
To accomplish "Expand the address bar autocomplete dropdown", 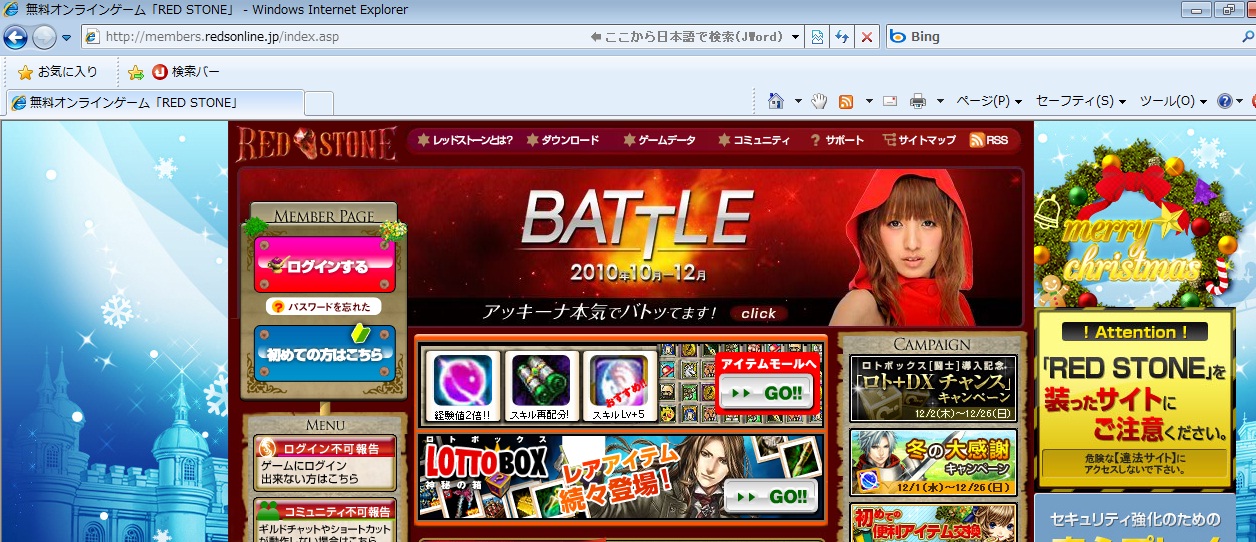I will click(x=796, y=37).
